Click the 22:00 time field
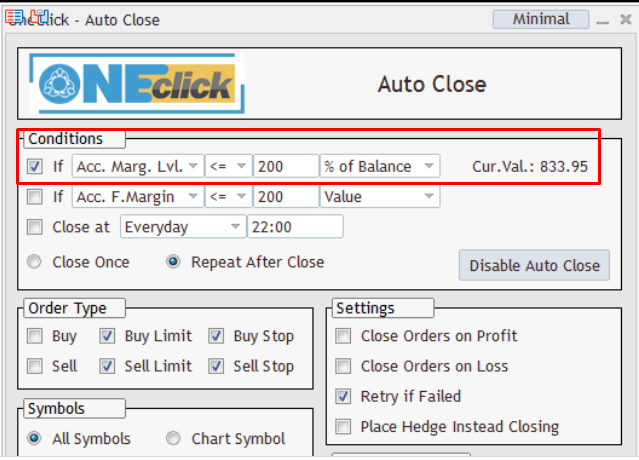The height and width of the screenshot is (460, 639). (x=295, y=227)
